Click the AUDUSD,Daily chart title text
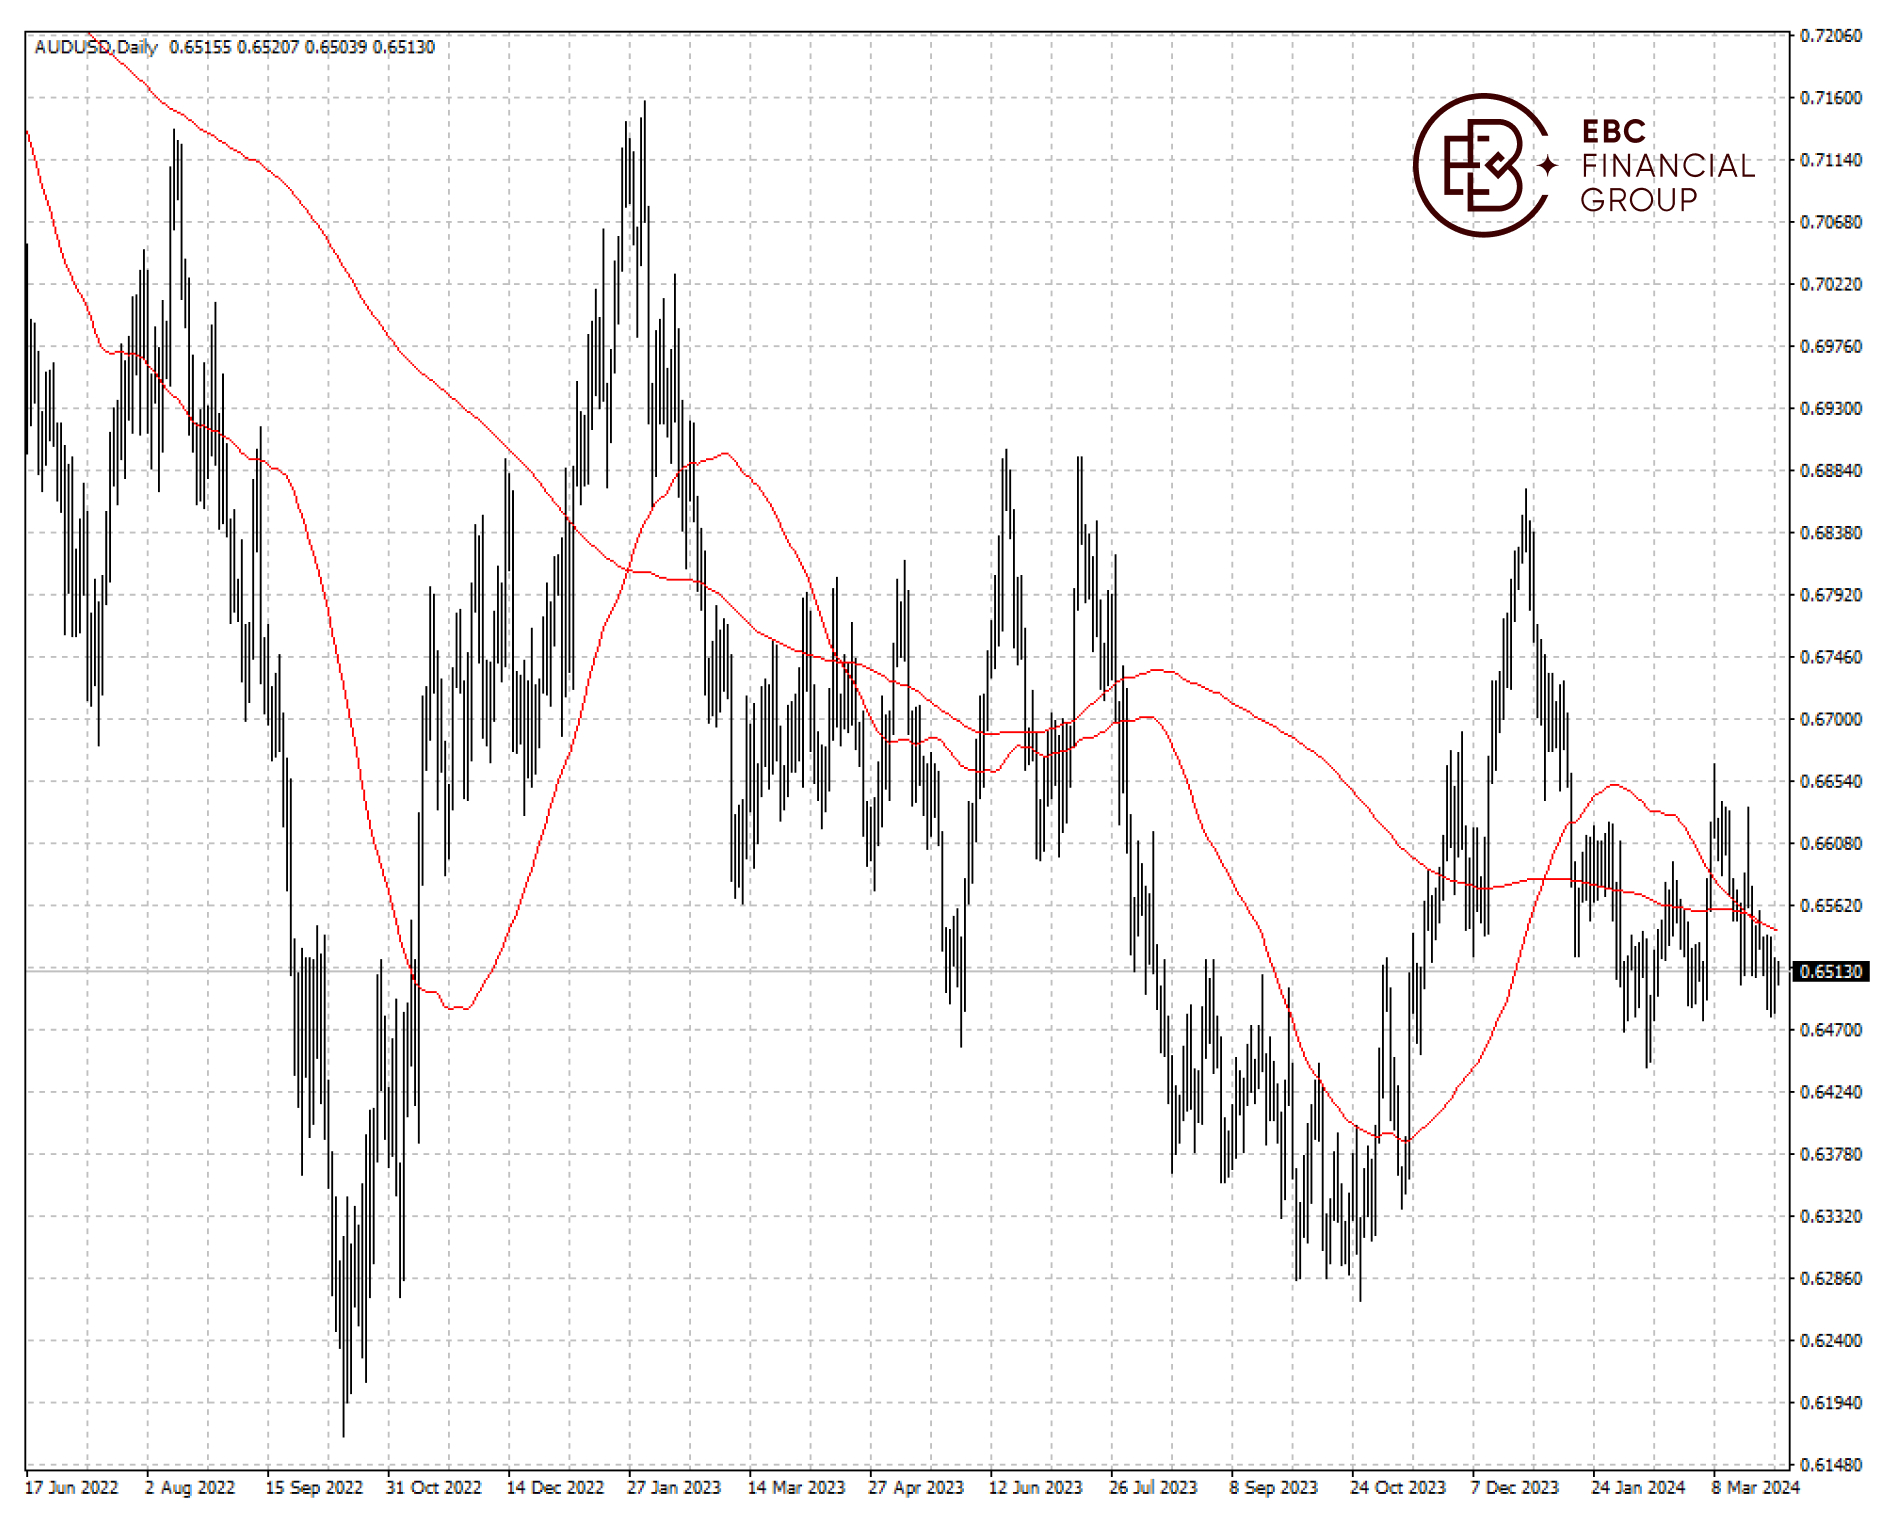 click(96, 47)
